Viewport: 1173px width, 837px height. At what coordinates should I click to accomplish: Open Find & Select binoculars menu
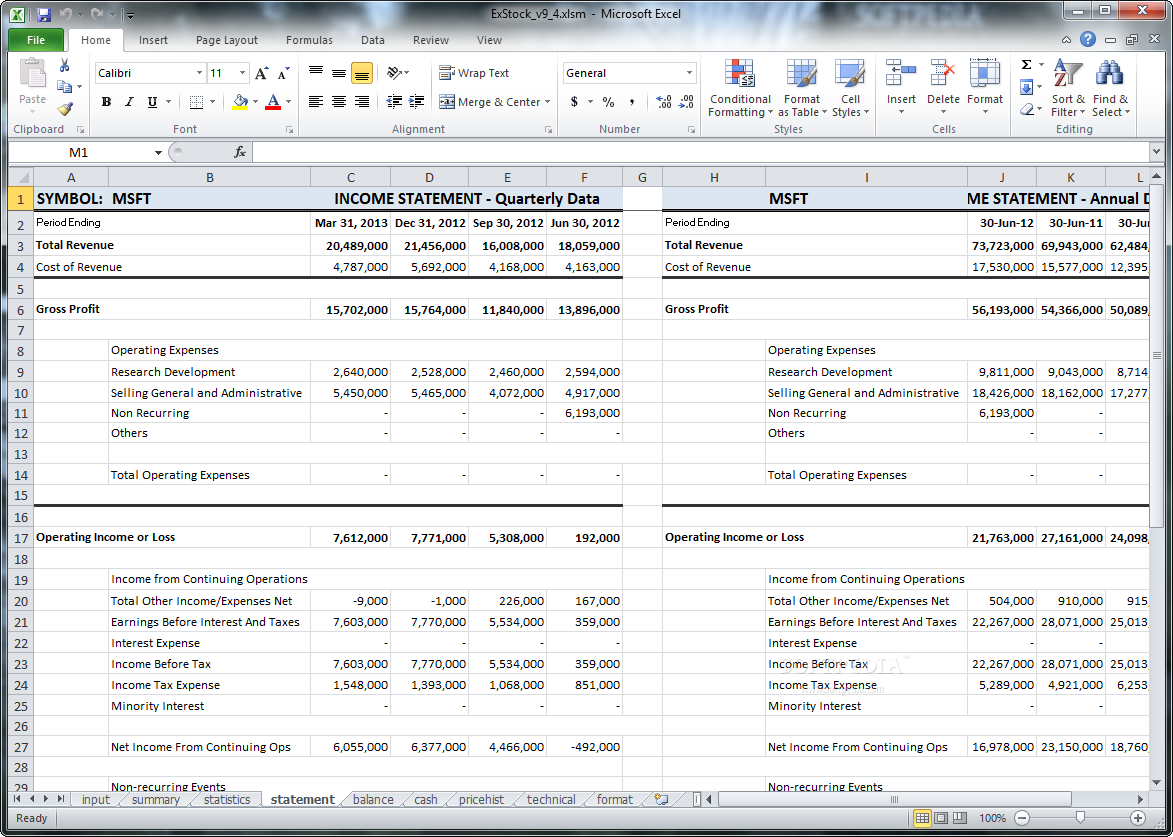coord(1110,88)
